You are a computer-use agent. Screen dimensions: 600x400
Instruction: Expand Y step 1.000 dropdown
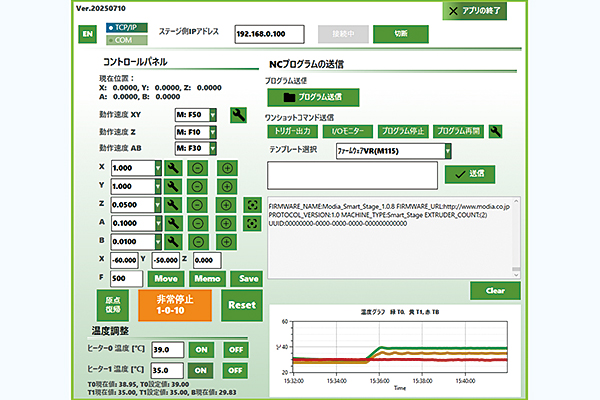point(158,186)
